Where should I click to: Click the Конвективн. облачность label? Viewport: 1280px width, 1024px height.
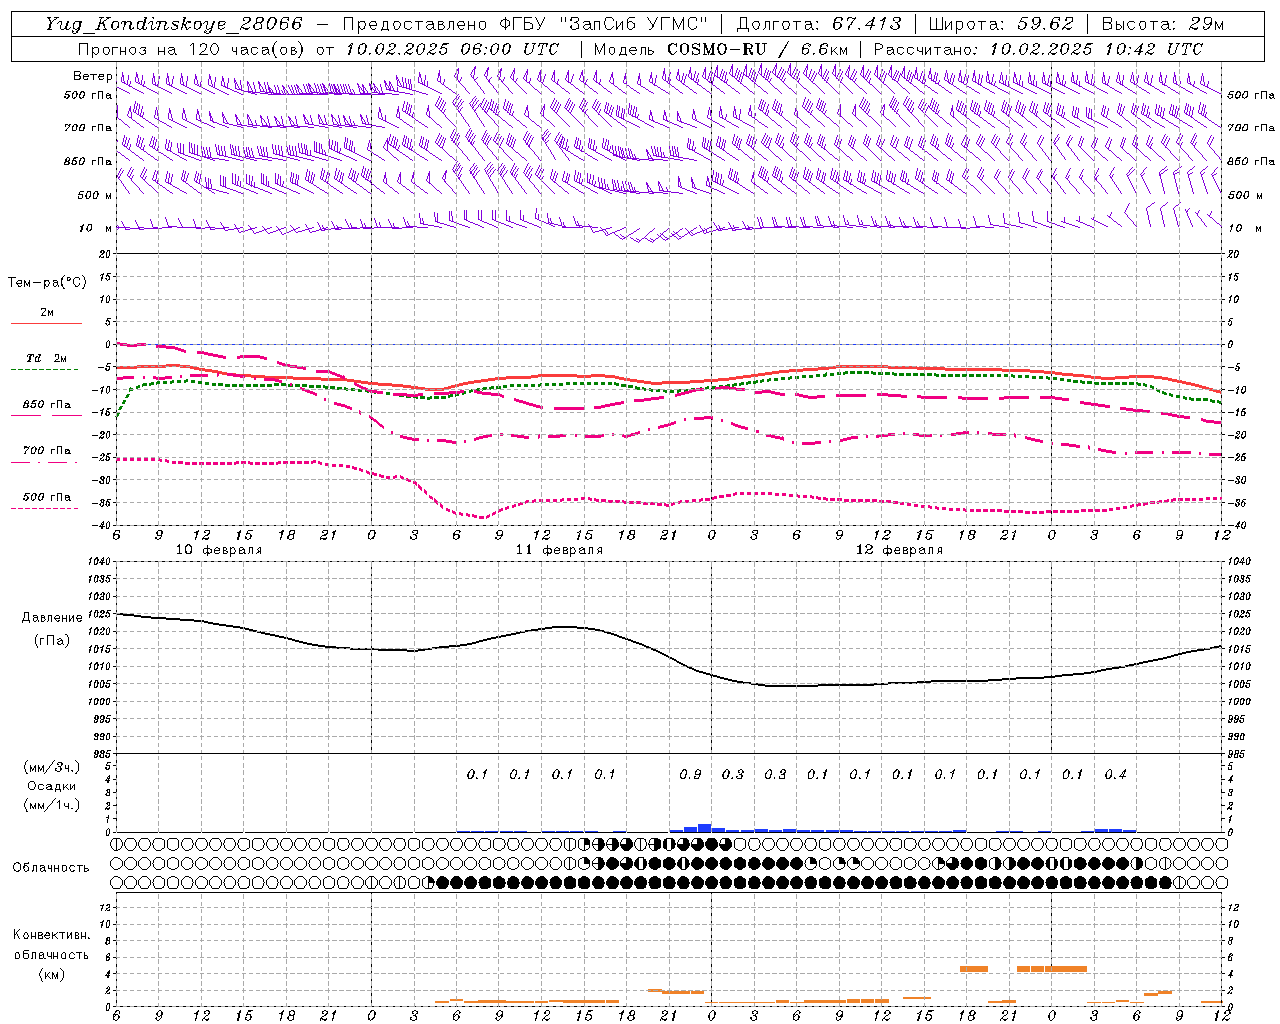(x=51, y=954)
